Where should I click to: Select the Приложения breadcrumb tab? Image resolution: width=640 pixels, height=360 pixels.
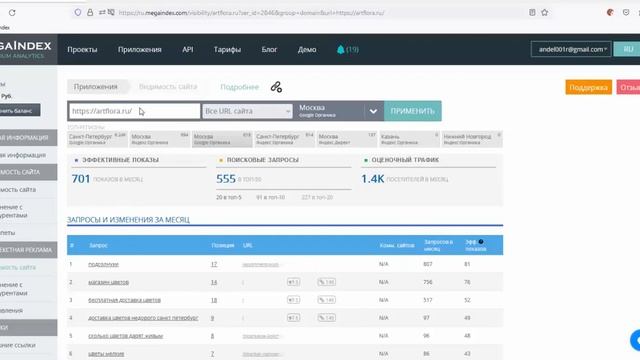(96, 87)
